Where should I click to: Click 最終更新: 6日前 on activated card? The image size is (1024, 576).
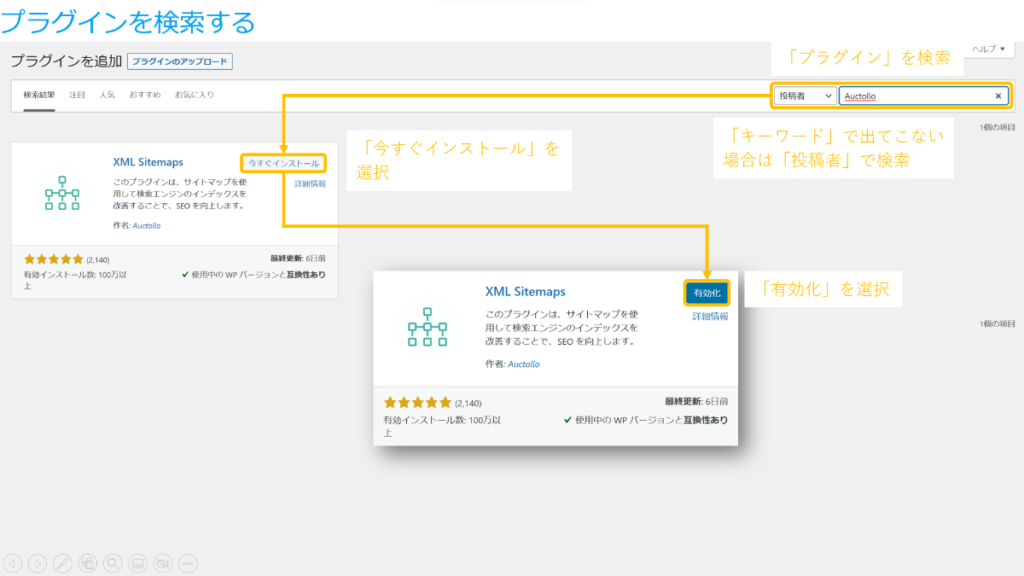pos(696,402)
